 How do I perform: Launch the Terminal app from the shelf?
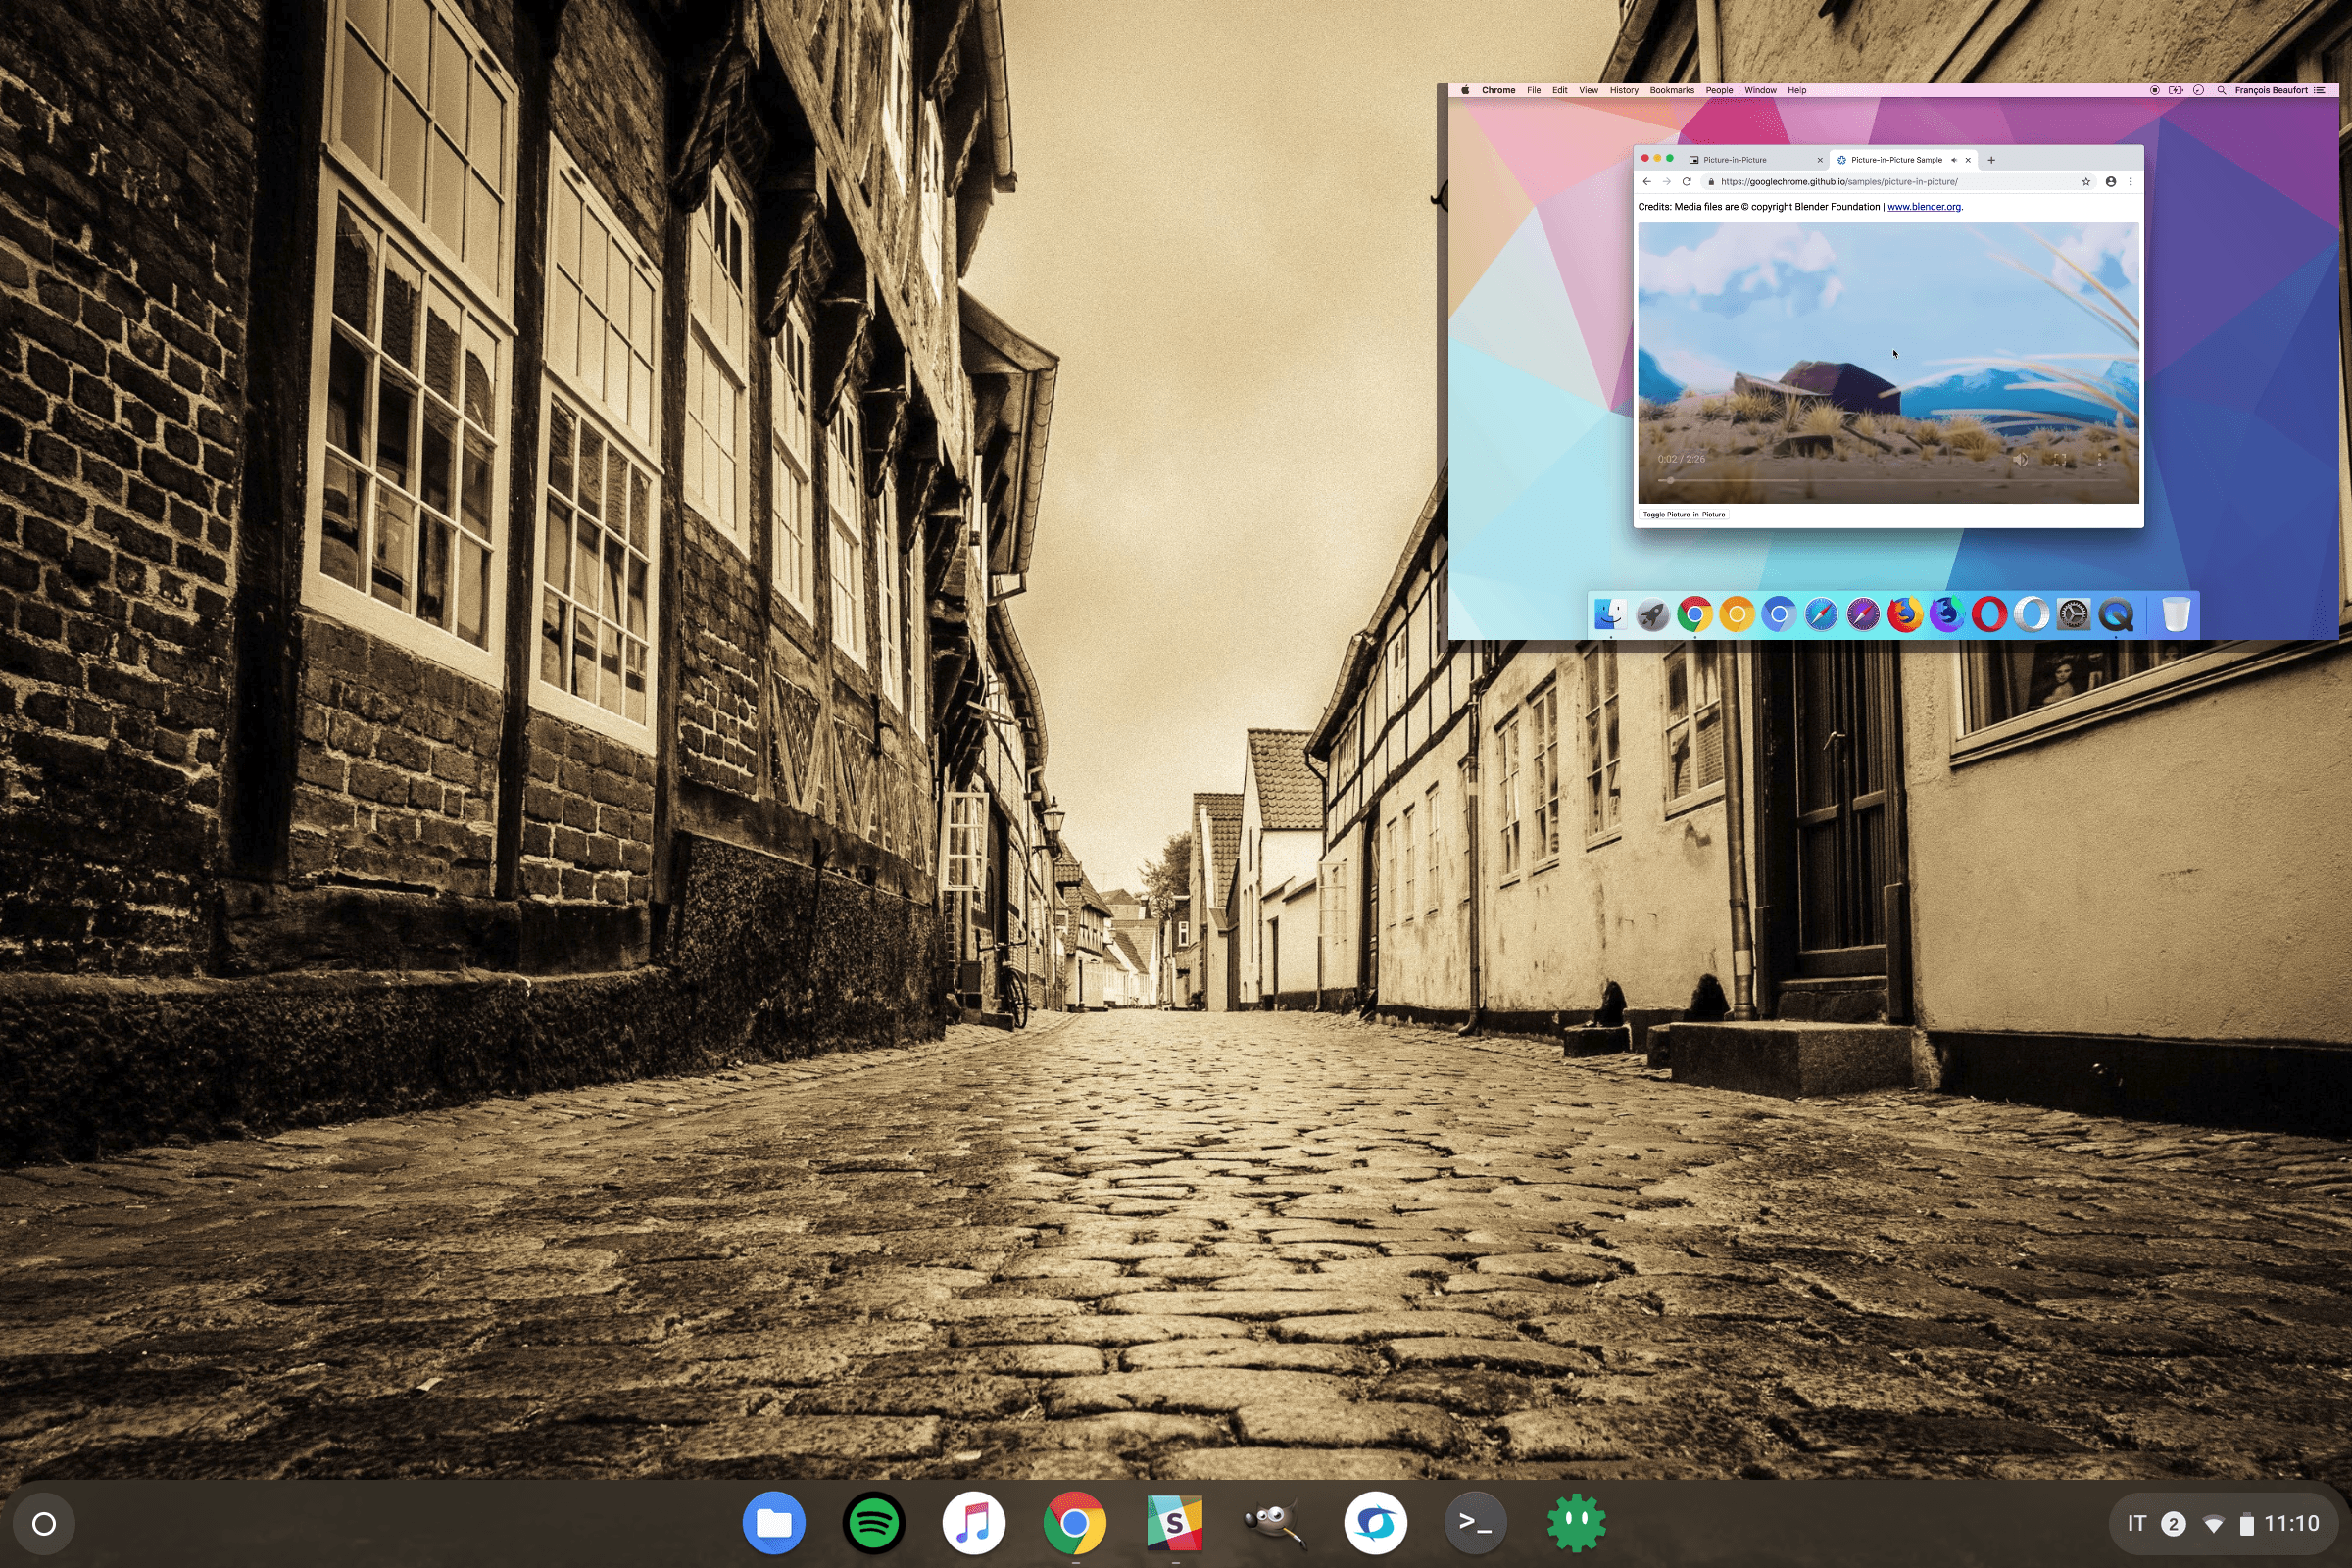1475,1523
